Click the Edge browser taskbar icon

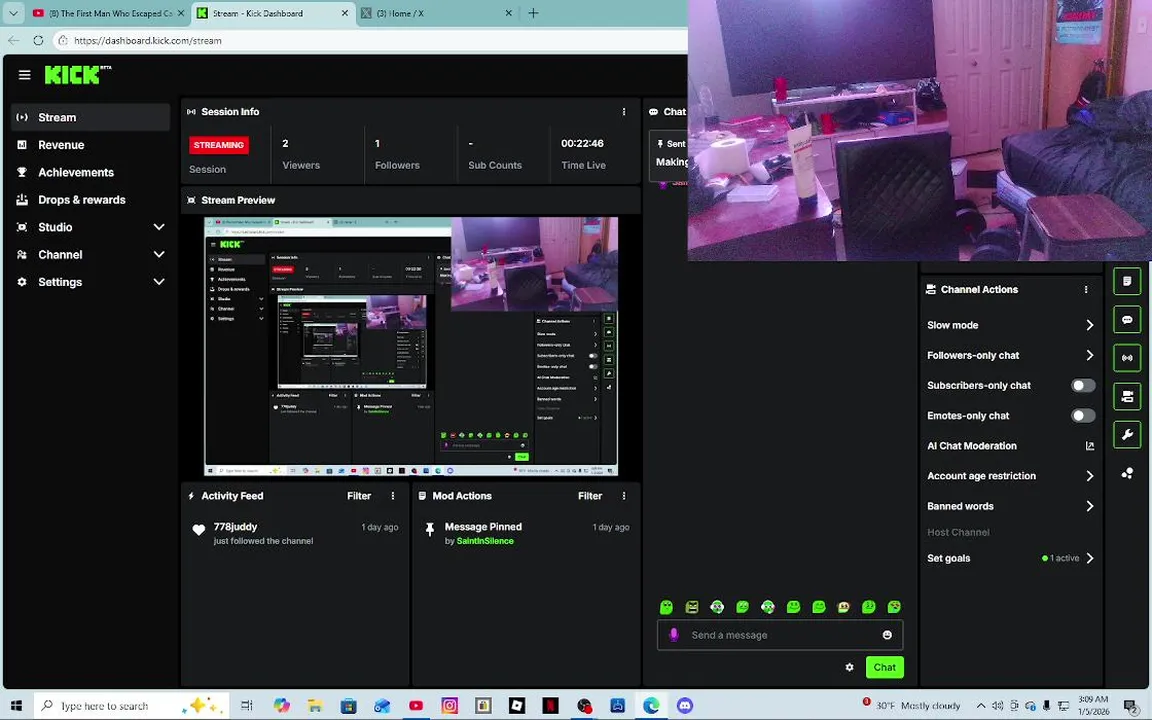coord(651,705)
